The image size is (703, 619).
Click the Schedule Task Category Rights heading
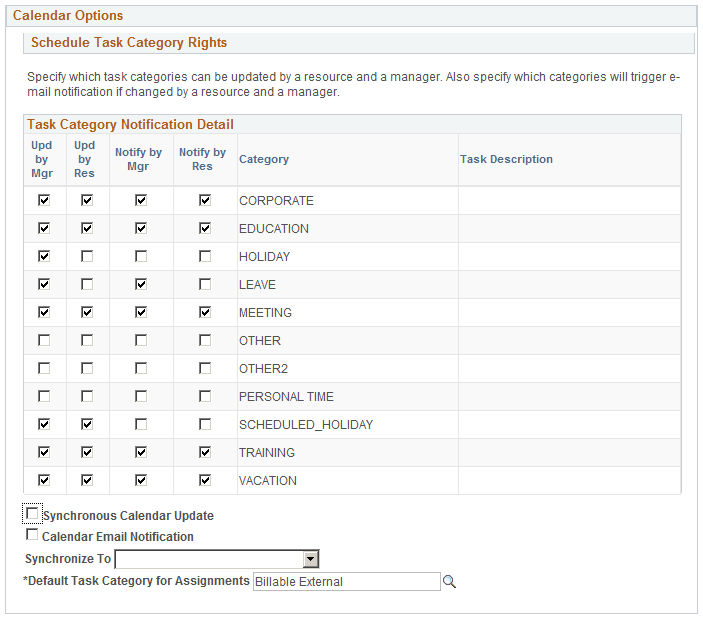[129, 42]
